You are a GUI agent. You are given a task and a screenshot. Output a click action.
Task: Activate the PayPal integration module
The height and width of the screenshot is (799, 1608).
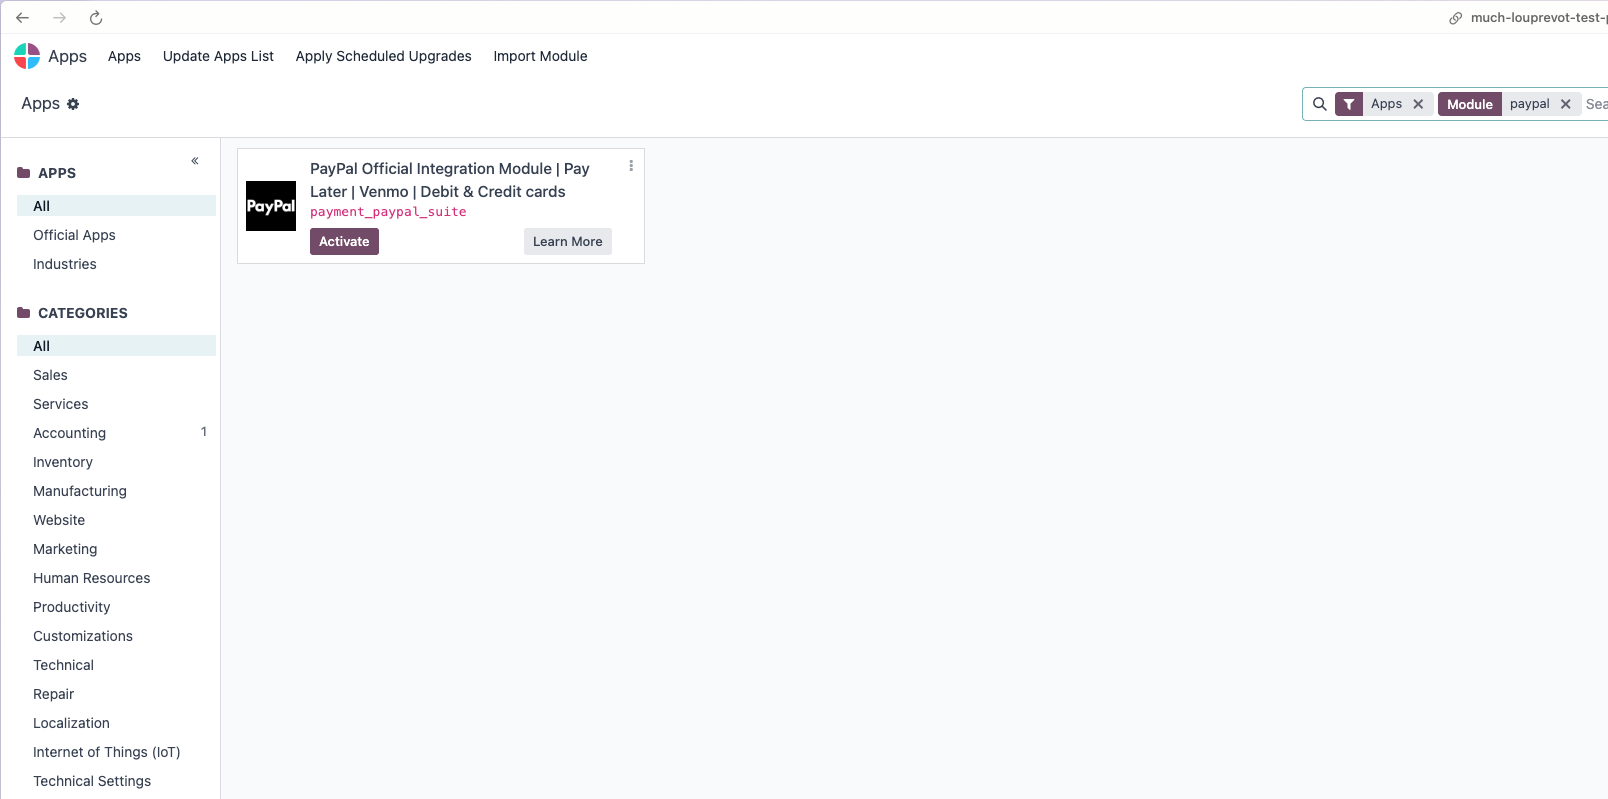click(344, 242)
